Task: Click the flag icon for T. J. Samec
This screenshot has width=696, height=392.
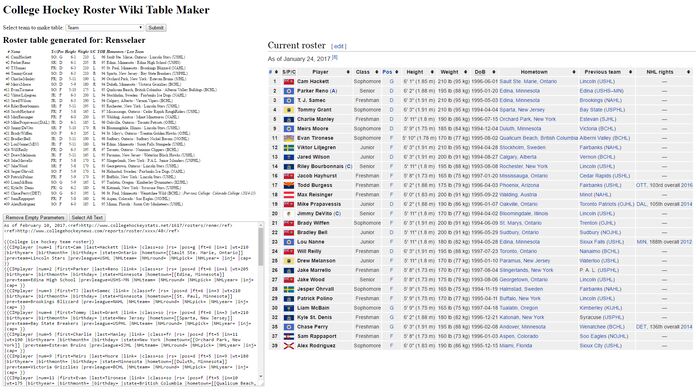Action: (289, 100)
